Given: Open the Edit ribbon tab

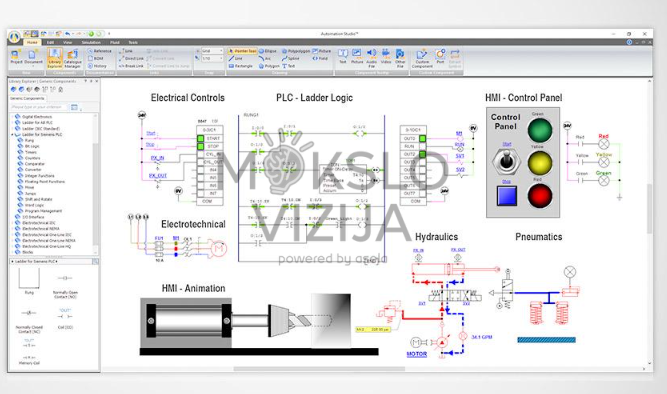Looking at the screenshot, I should 50,43.
